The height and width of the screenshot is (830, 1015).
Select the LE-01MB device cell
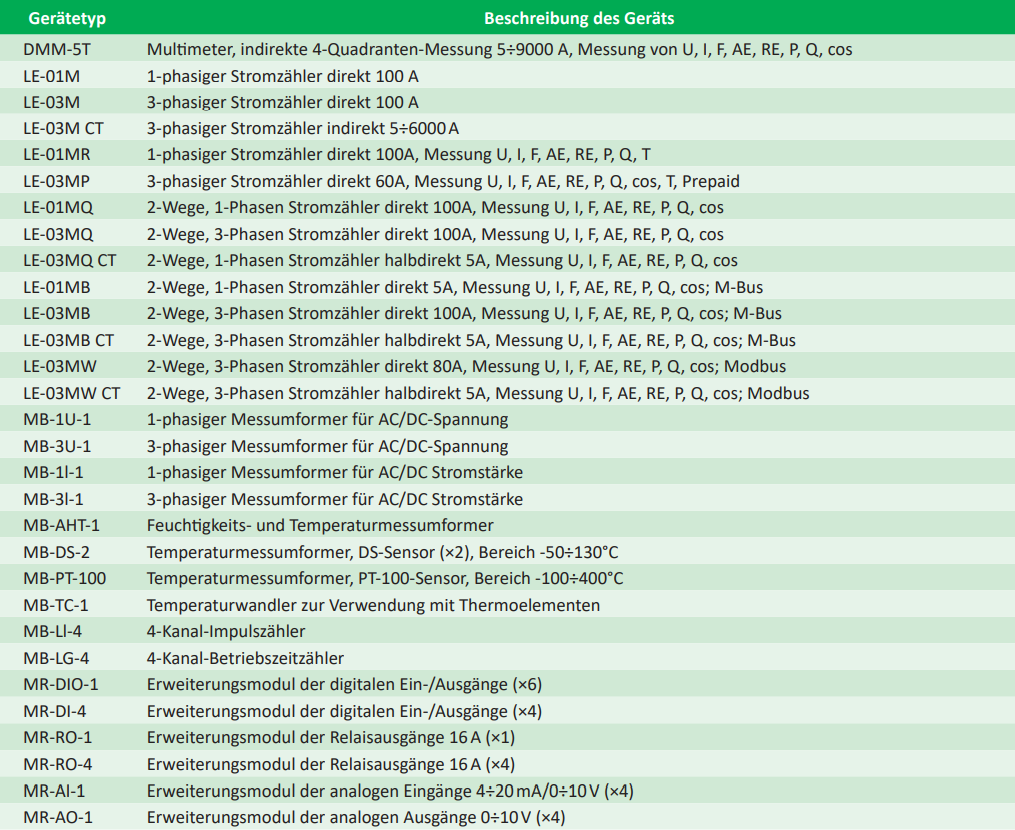[57, 287]
